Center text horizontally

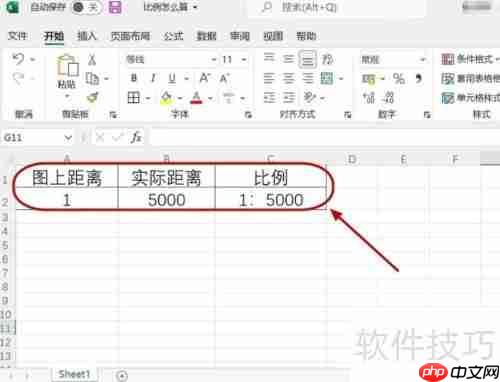point(288,79)
